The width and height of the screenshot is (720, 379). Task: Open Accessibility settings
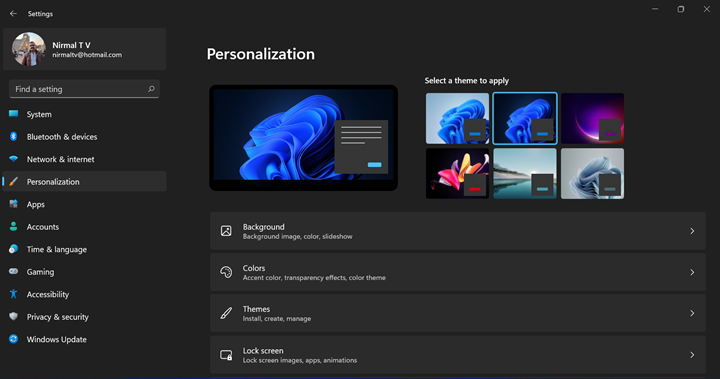84,294
